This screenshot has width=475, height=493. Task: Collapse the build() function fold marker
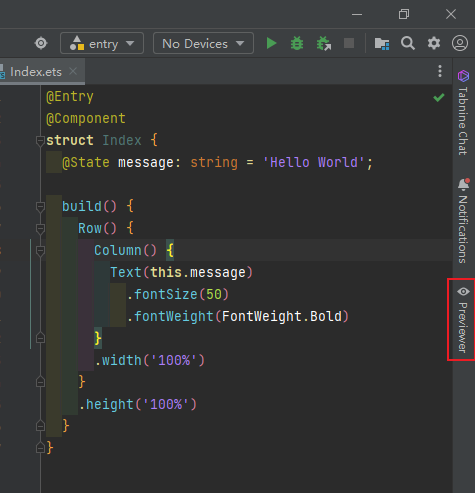click(x=40, y=207)
